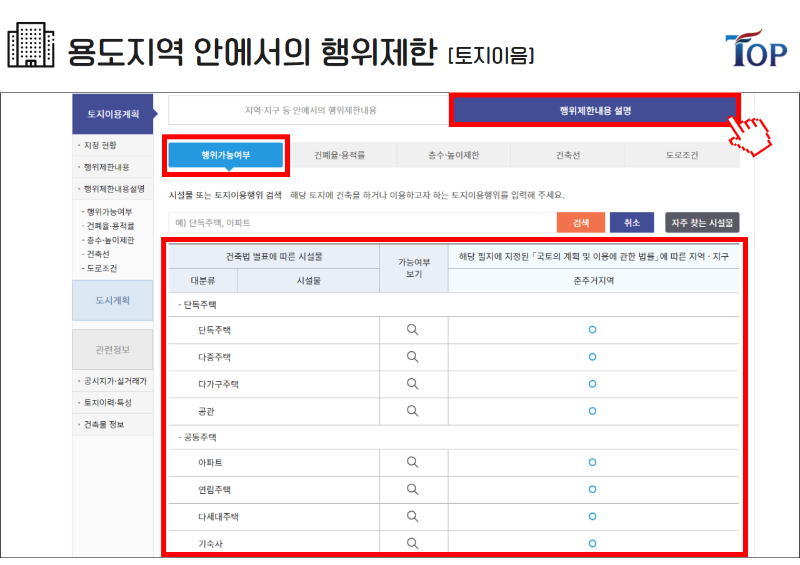Viewport: 800px width, 565px height.
Task: Click magnifier icon for 기숙사 row
Action: coord(412,544)
